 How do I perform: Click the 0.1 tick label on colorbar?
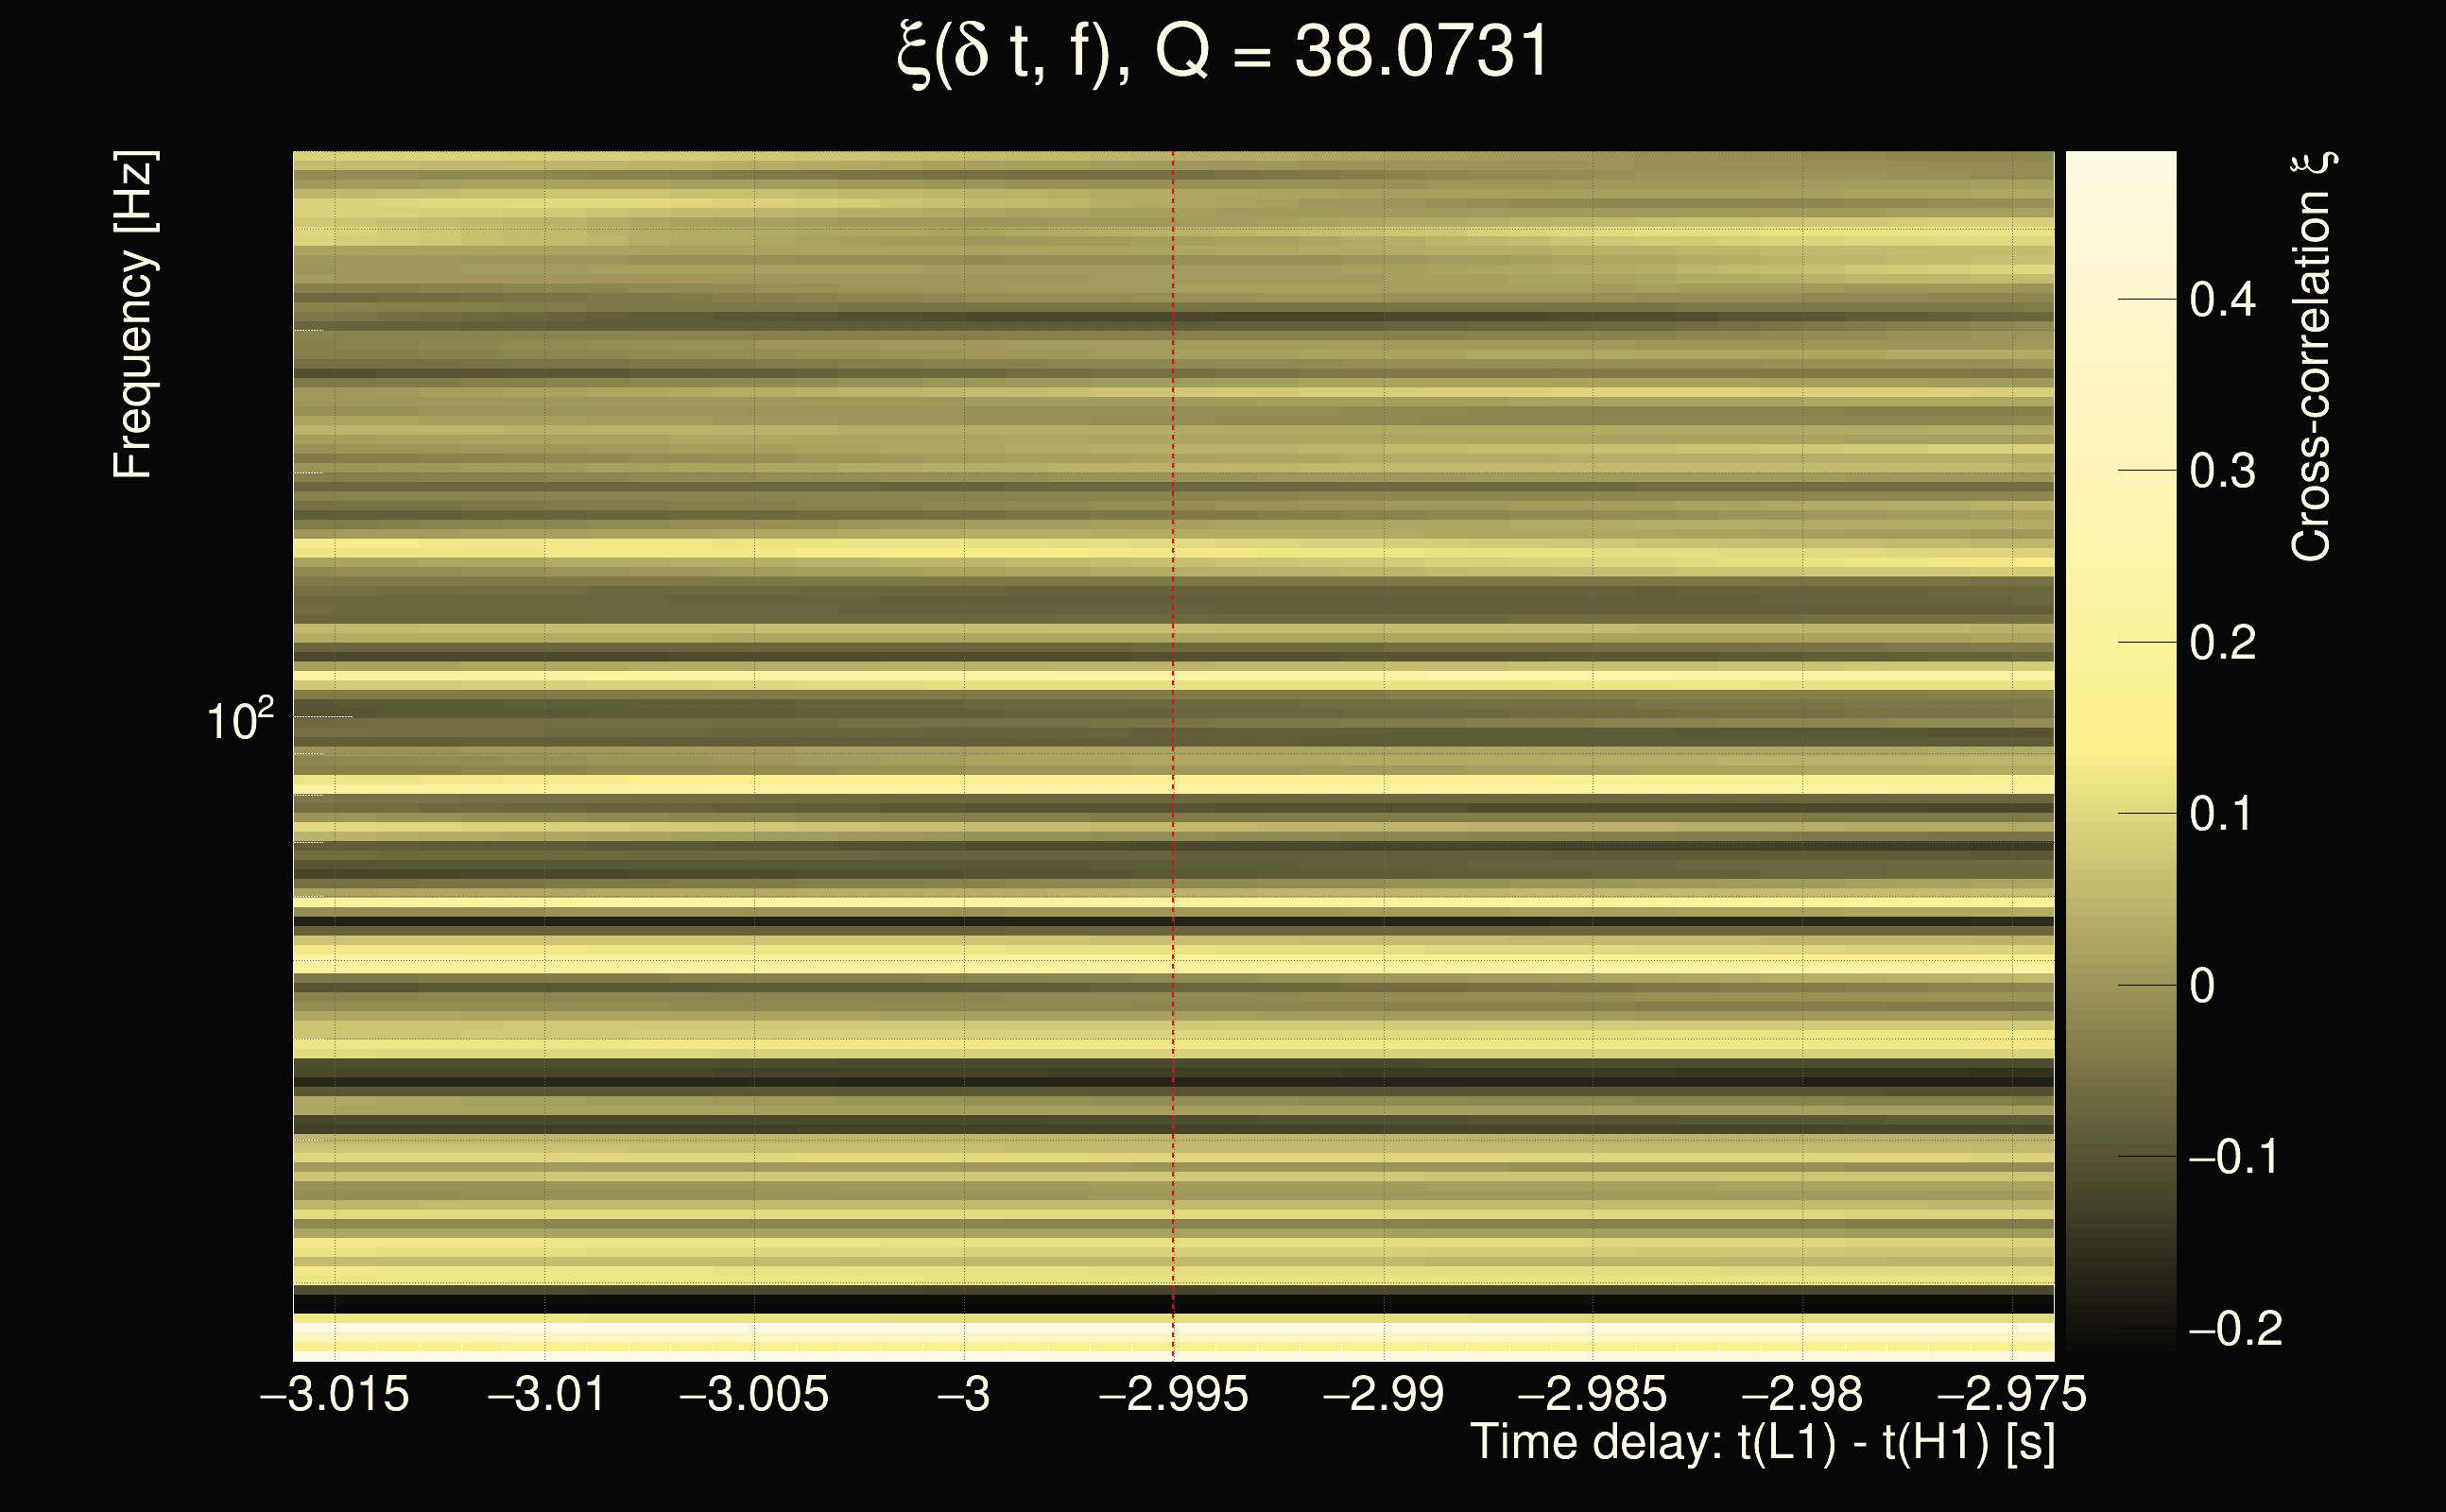[x=2222, y=814]
